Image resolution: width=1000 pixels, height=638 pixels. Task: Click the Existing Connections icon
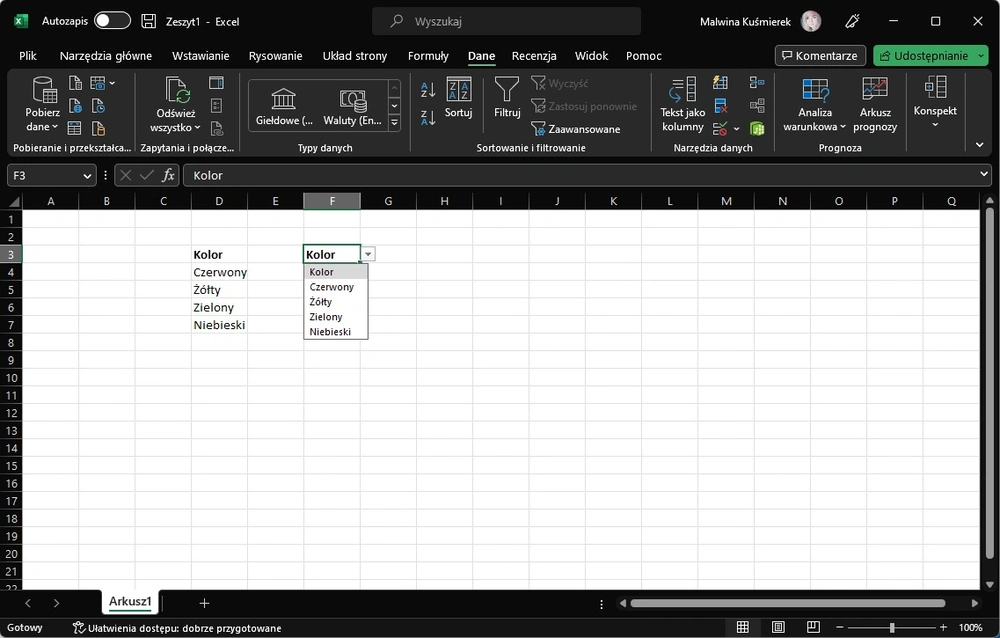pyautogui.click(x=98, y=128)
